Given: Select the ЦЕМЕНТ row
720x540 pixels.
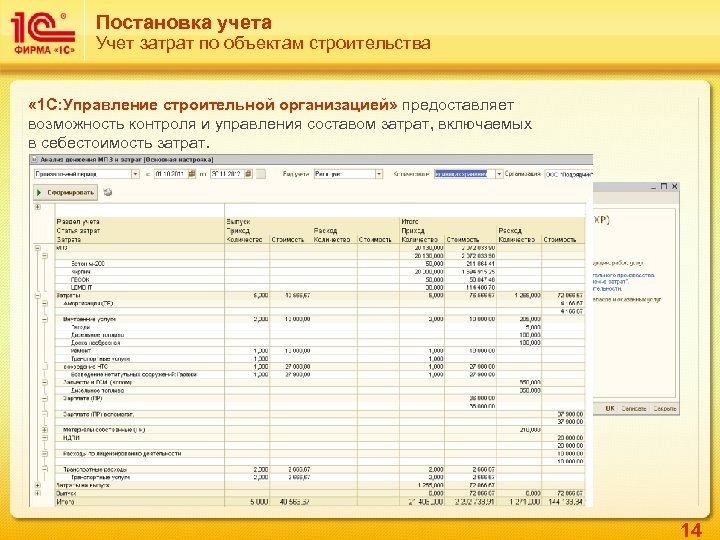Looking at the screenshot, I should (x=320, y=287).
